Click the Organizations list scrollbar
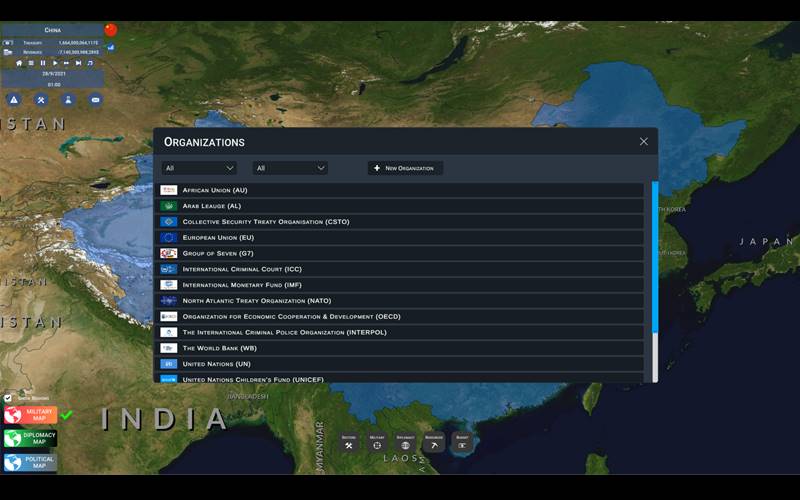 click(655, 260)
